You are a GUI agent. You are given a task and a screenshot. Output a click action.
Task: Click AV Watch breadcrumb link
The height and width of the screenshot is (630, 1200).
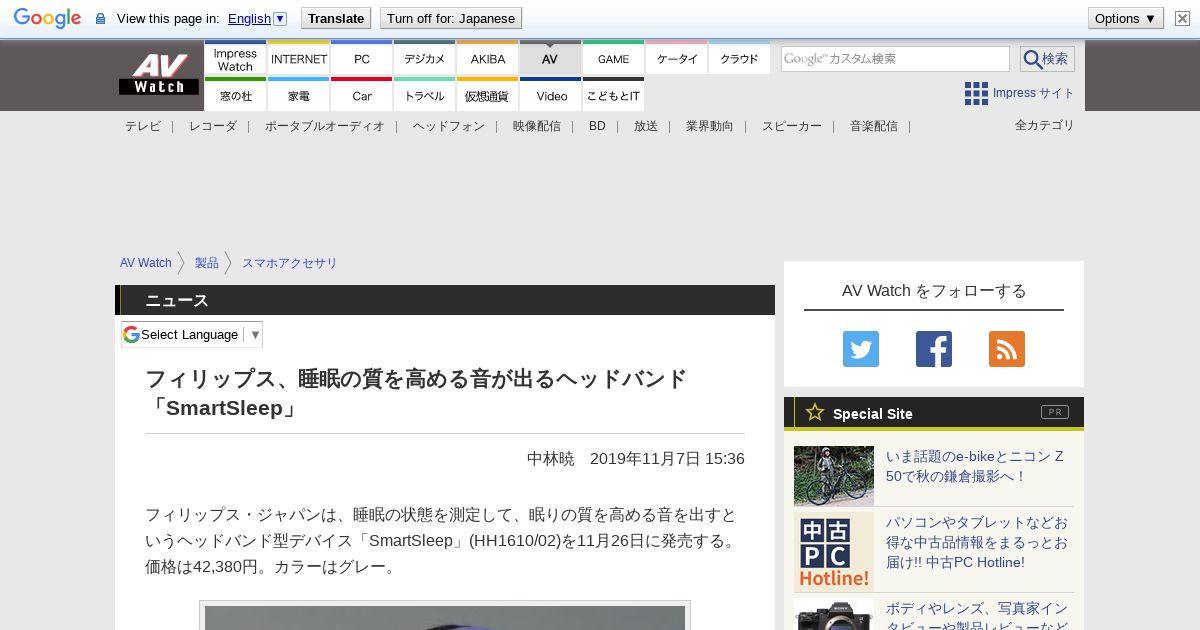[146, 263]
